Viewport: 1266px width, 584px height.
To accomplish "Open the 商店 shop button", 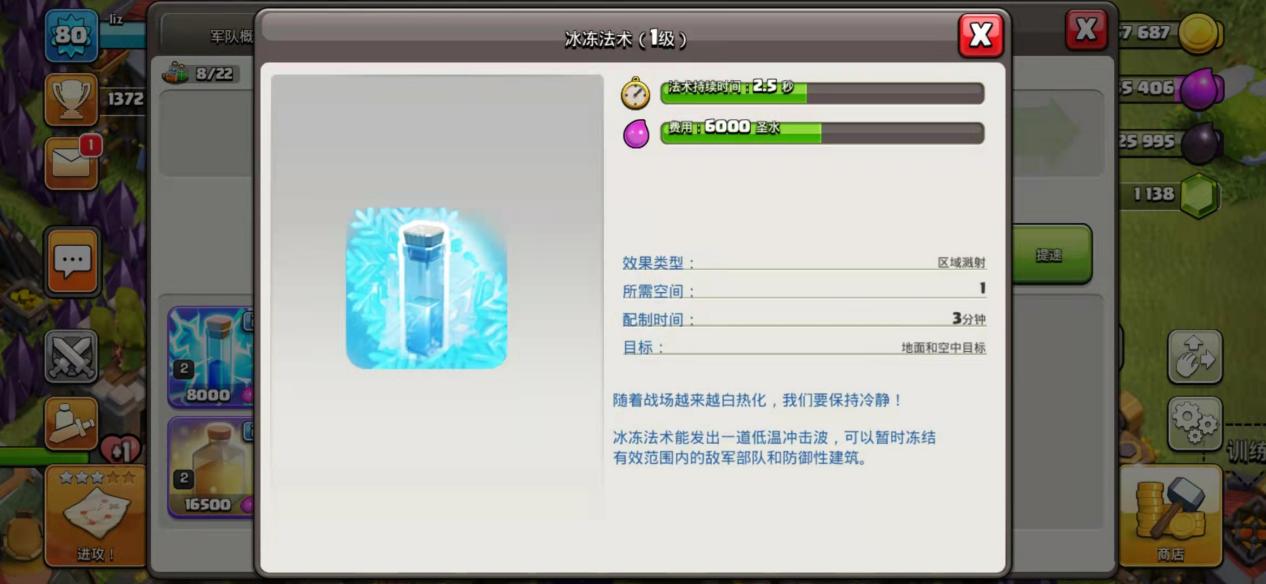I will [x=1171, y=515].
